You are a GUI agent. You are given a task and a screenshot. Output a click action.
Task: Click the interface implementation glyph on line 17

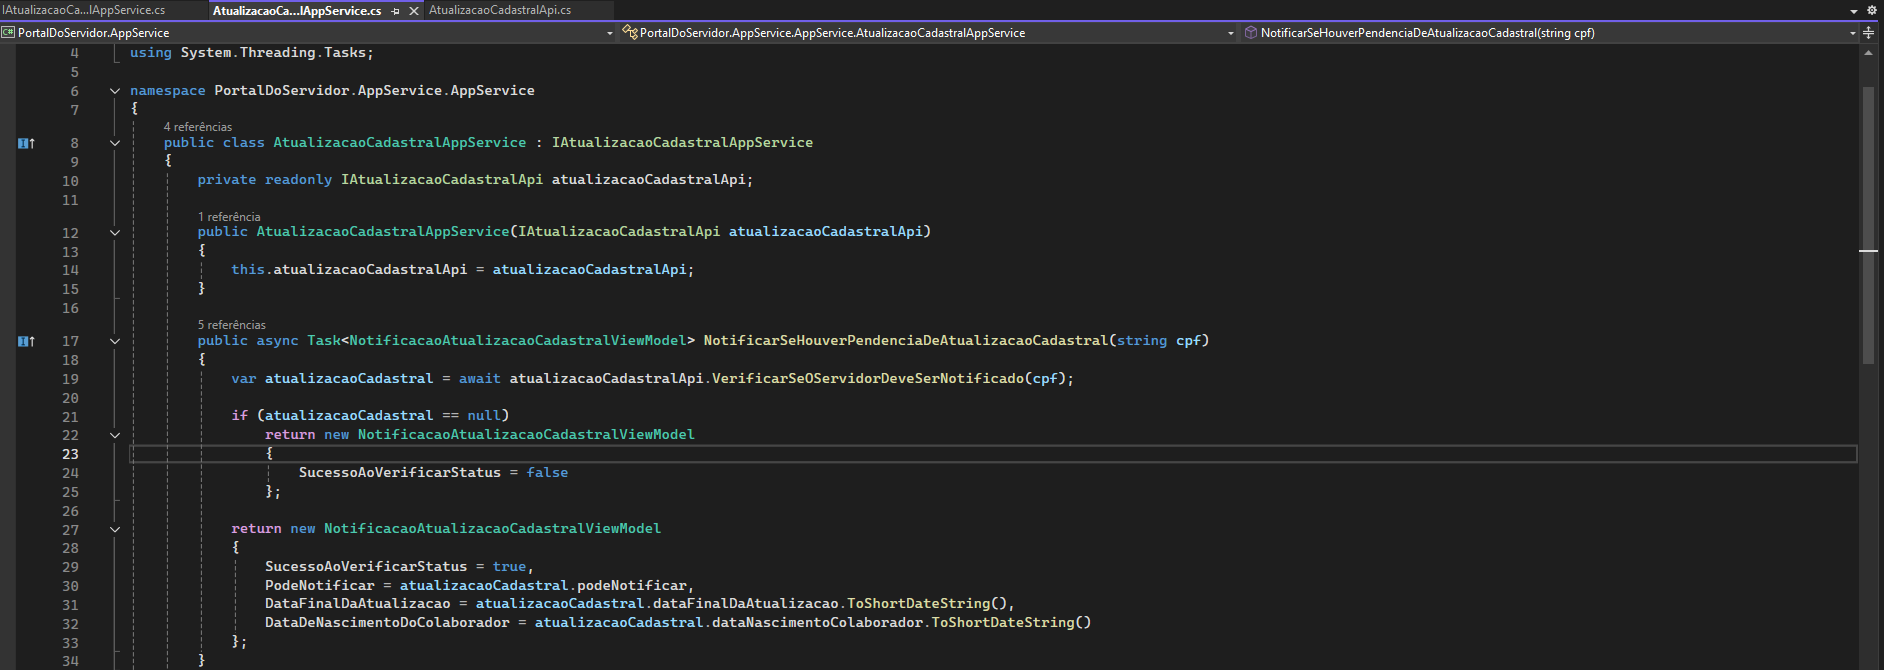26,341
